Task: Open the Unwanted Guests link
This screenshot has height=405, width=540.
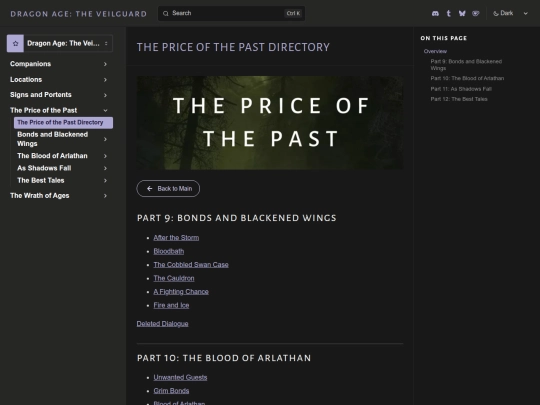Action: [x=180, y=377]
